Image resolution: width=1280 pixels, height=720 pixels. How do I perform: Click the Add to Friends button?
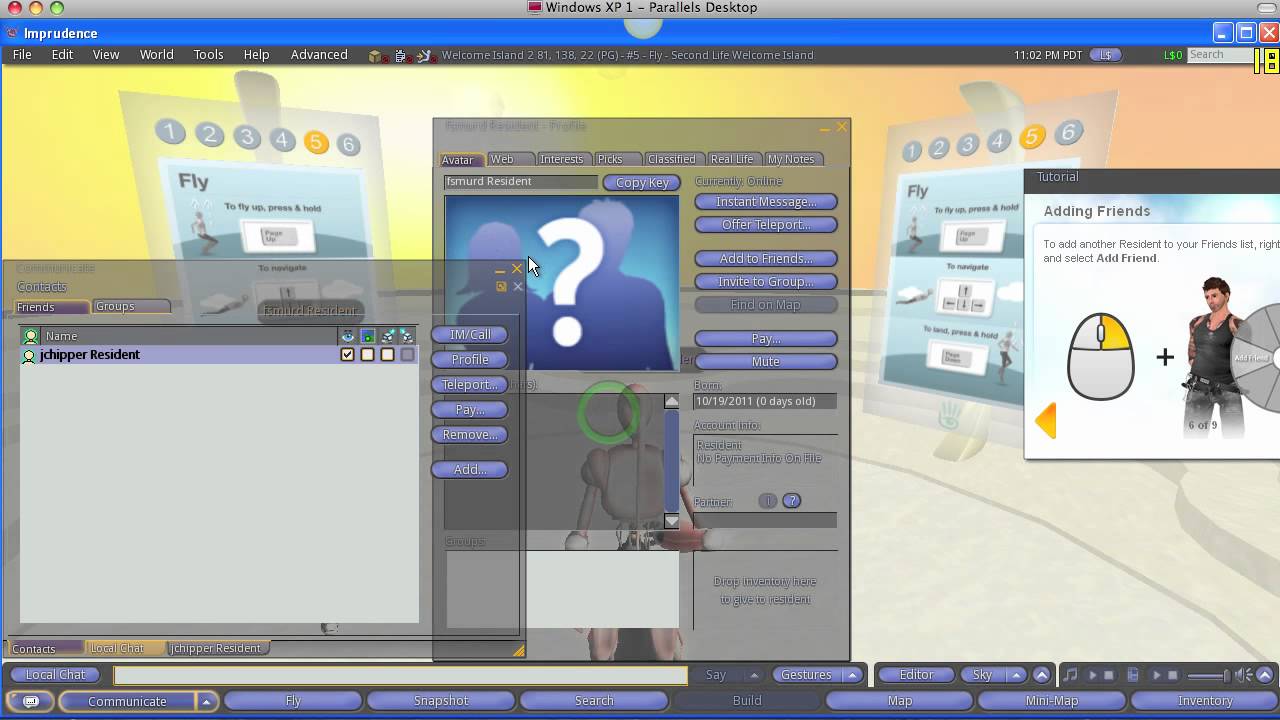(766, 258)
